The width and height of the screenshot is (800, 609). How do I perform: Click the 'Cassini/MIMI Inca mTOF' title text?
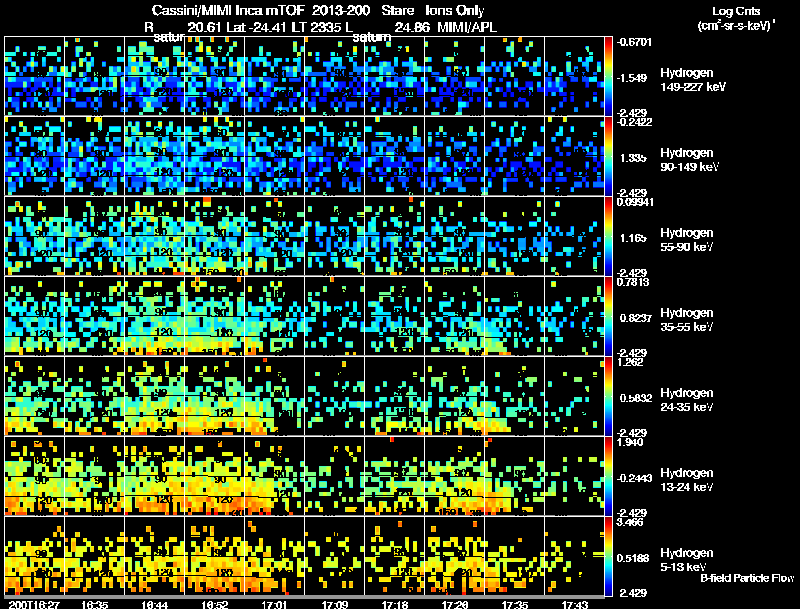pyautogui.click(x=228, y=11)
